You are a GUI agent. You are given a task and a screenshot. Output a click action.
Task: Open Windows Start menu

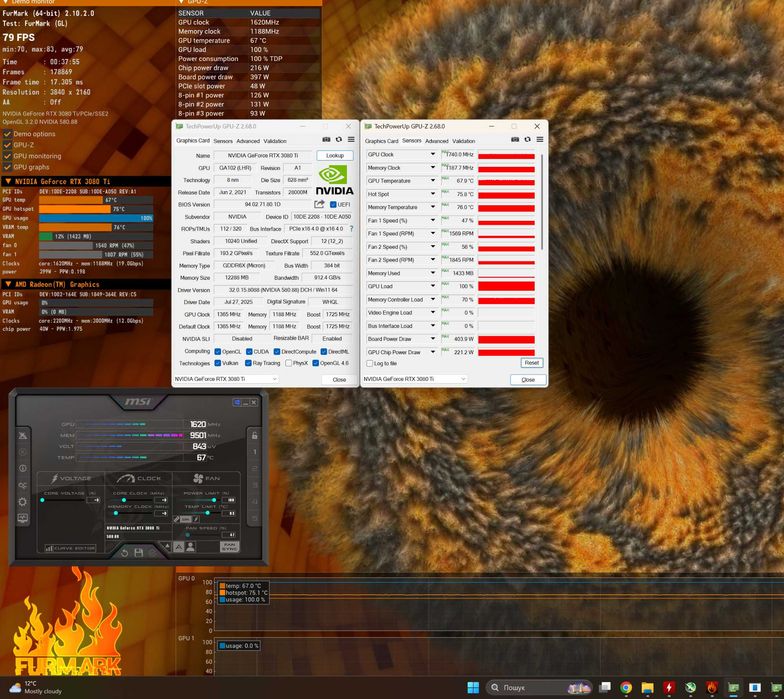[x=473, y=688]
